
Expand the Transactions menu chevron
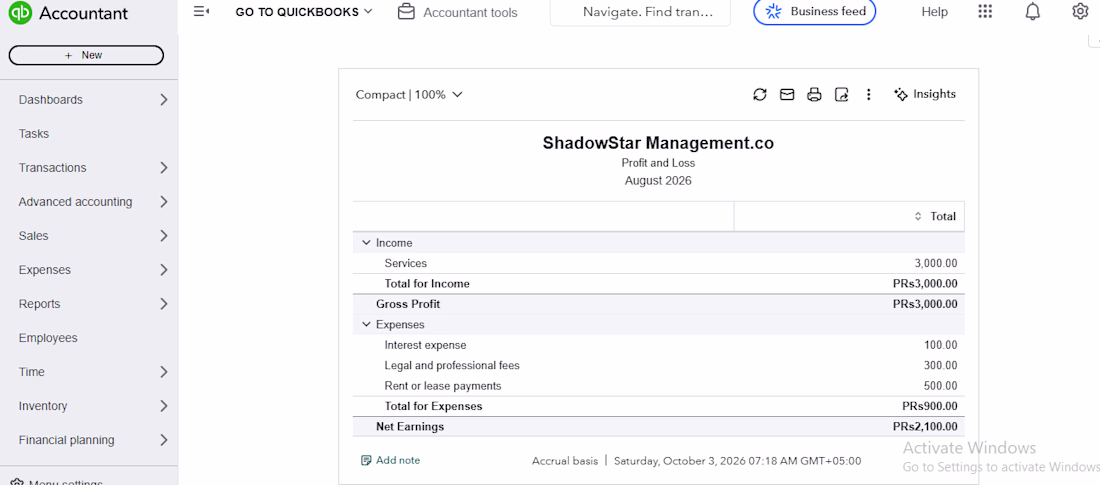(163, 168)
